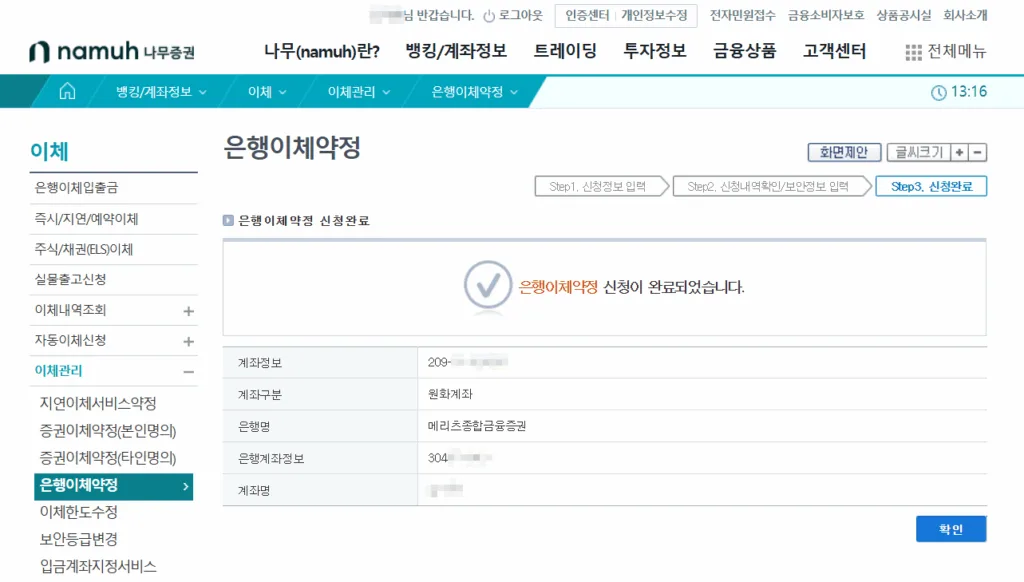Decrease font size with minus button
Image resolution: width=1024 pixels, height=582 pixels.
tap(978, 152)
